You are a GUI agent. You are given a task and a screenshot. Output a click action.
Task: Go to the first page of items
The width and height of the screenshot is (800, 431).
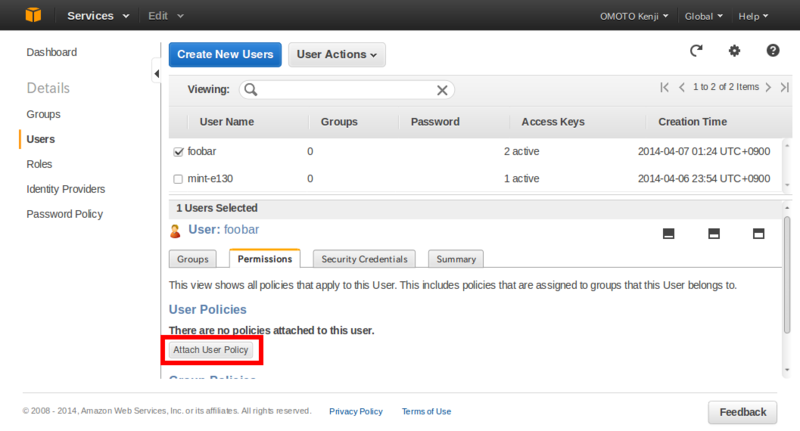(x=664, y=87)
